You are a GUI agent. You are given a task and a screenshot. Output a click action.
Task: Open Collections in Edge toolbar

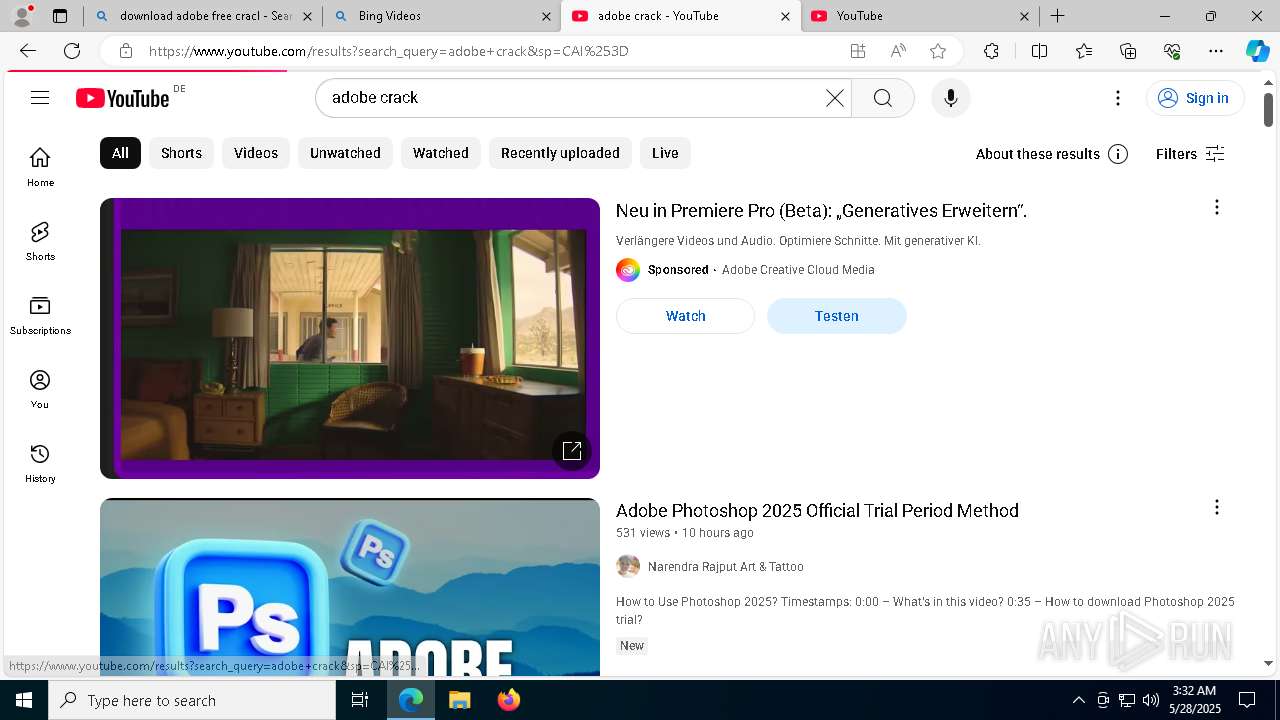[1128, 51]
